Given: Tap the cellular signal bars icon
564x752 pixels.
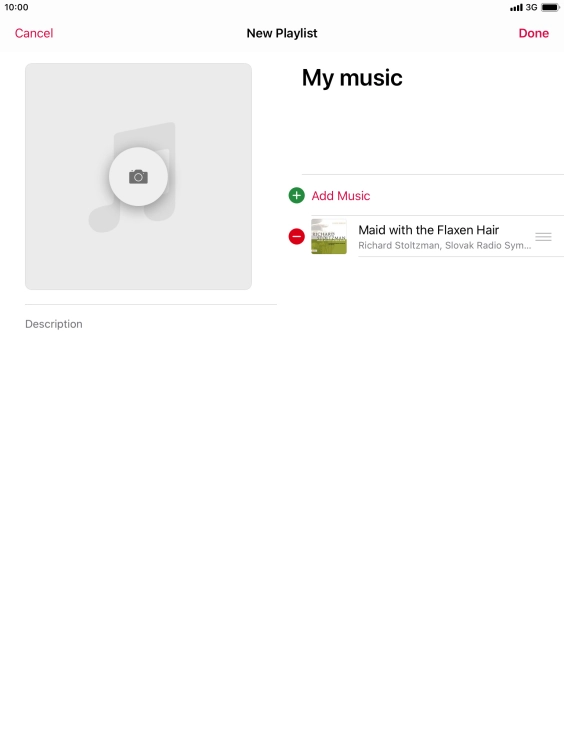Looking at the screenshot, I should pyautogui.click(x=516, y=8).
